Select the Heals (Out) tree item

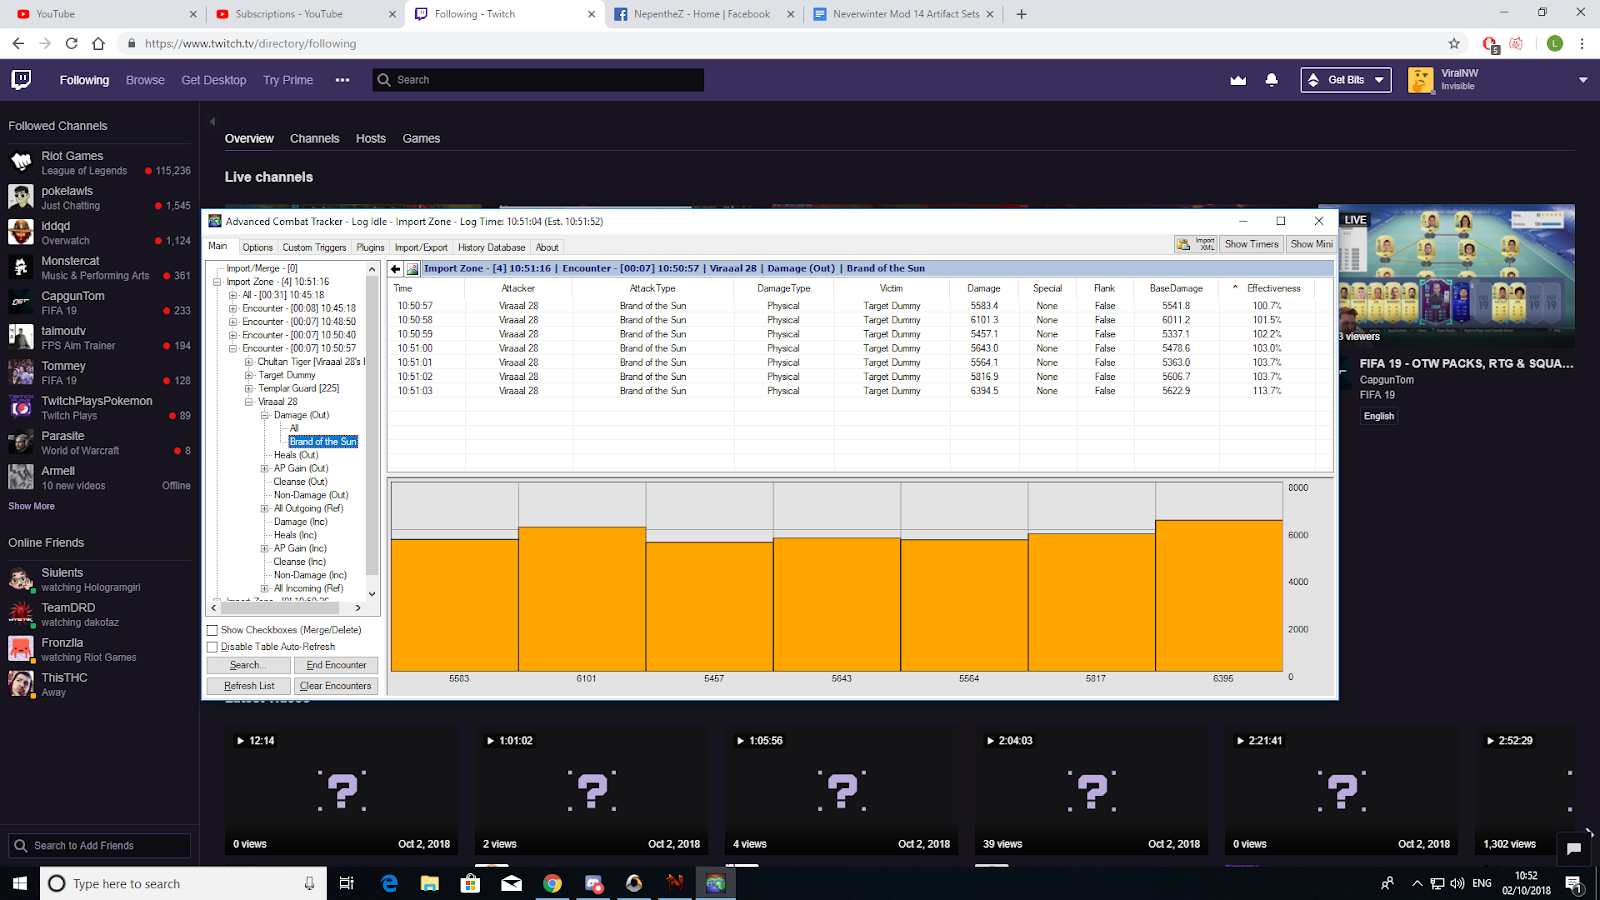(296, 455)
